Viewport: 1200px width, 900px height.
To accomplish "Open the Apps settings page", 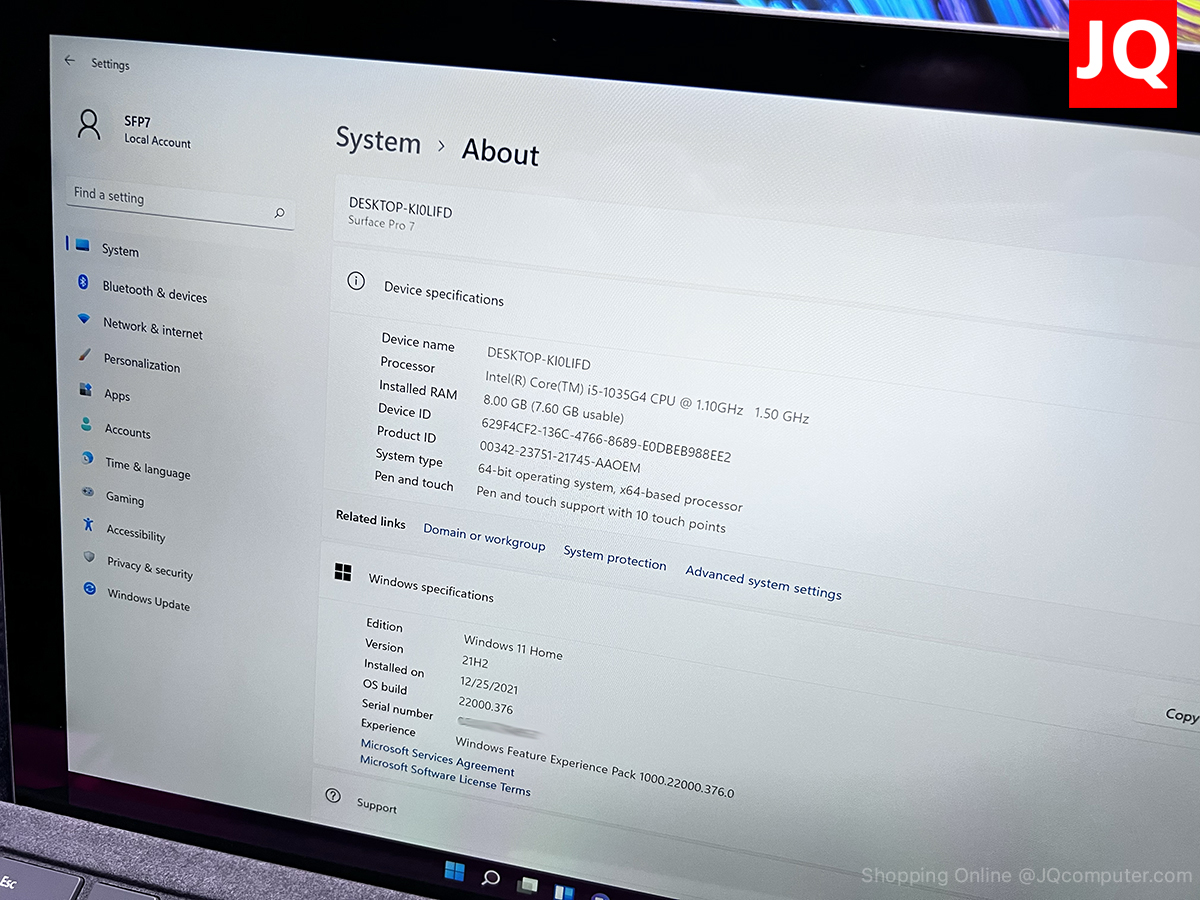I will click(x=116, y=395).
